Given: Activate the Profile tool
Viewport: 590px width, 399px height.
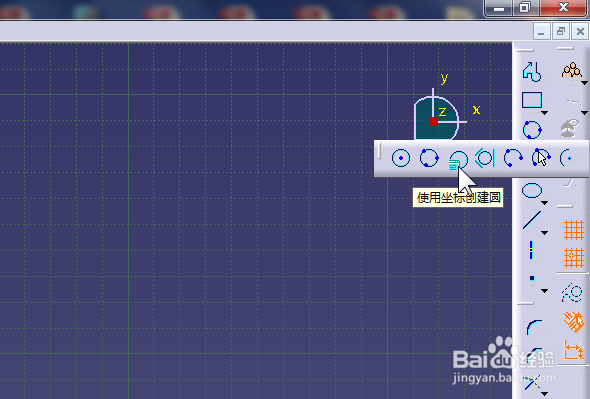Looking at the screenshot, I should [532, 72].
